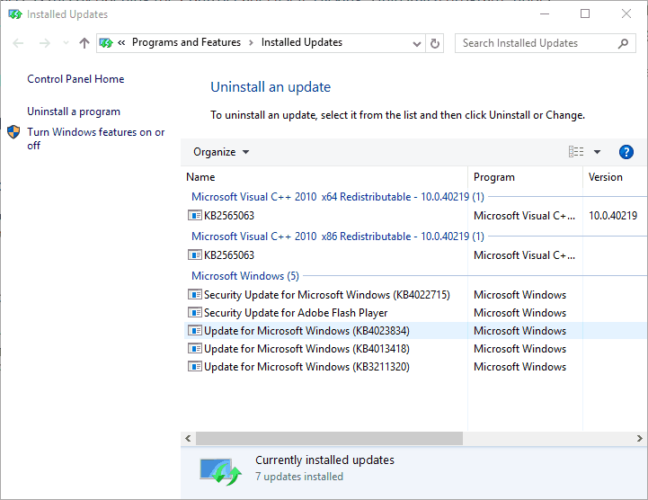The height and width of the screenshot is (500, 648).
Task: Sort by the Name column header
Action: pyautogui.click(x=201, y=177)
